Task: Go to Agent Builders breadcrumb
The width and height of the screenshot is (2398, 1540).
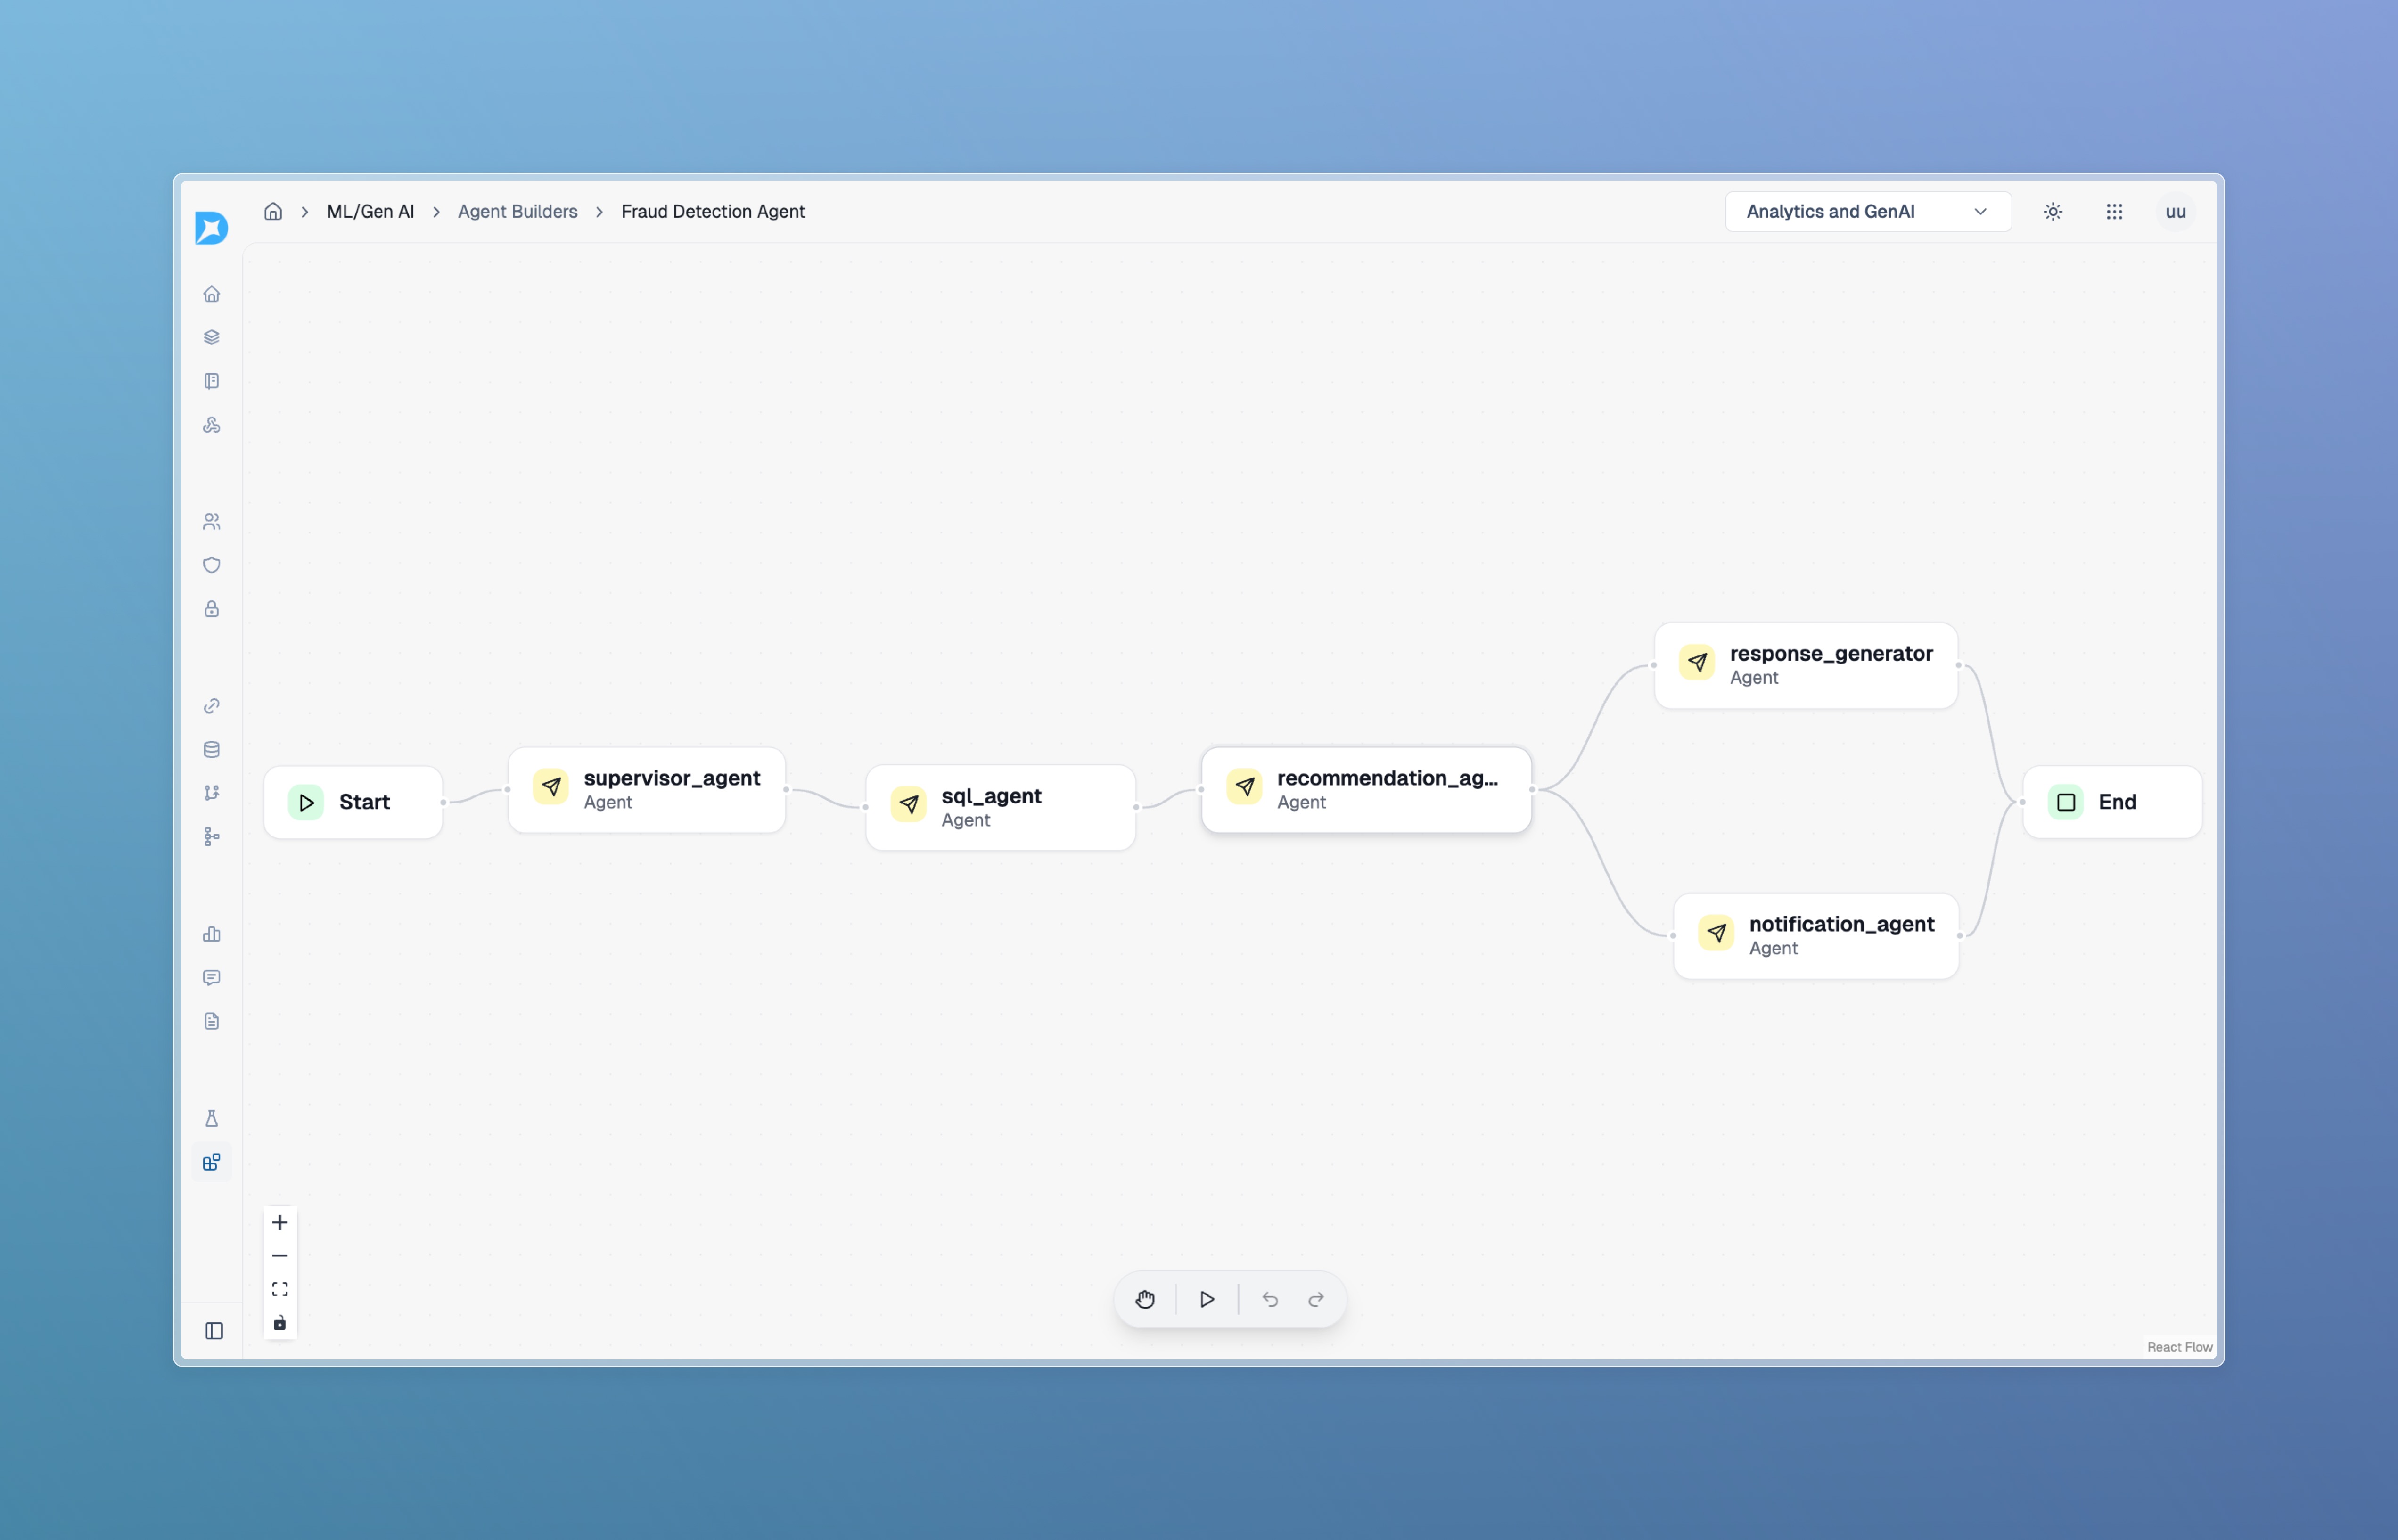Action: 517,211
